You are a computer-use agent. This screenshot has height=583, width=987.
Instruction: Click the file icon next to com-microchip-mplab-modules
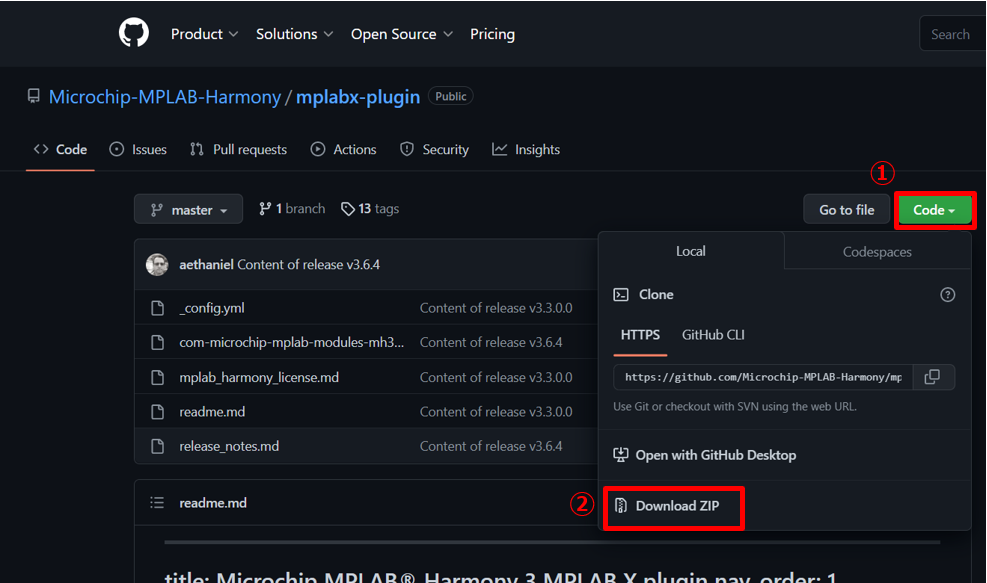tap(157, 342)
